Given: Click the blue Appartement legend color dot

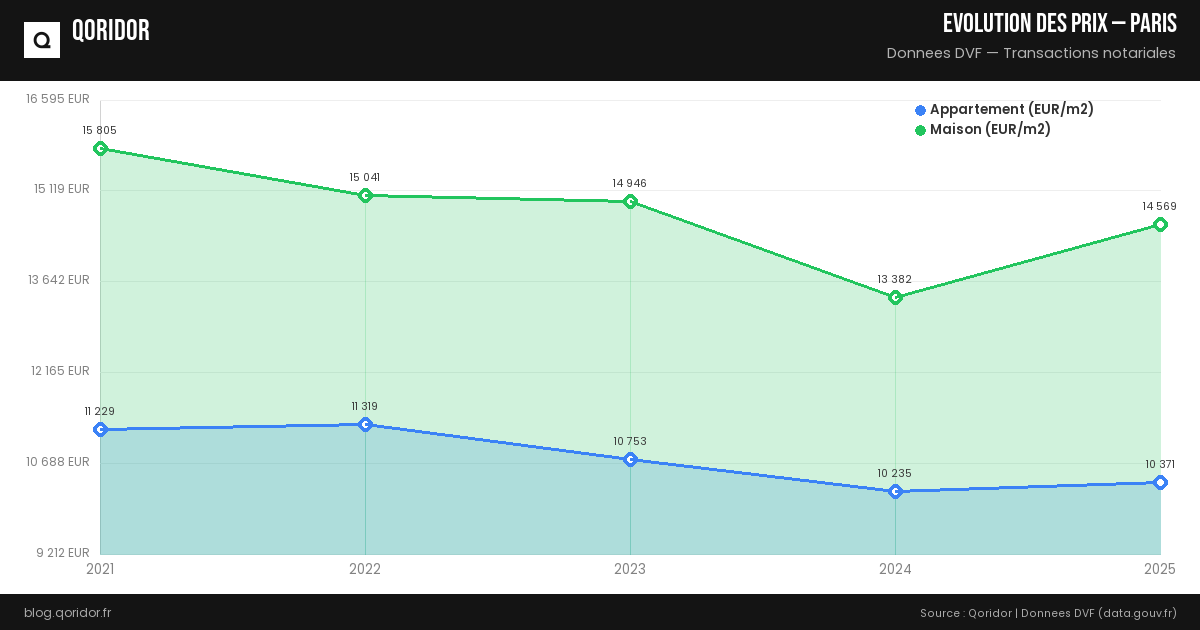Looking at the screenshot, I should tap(920, 110).
